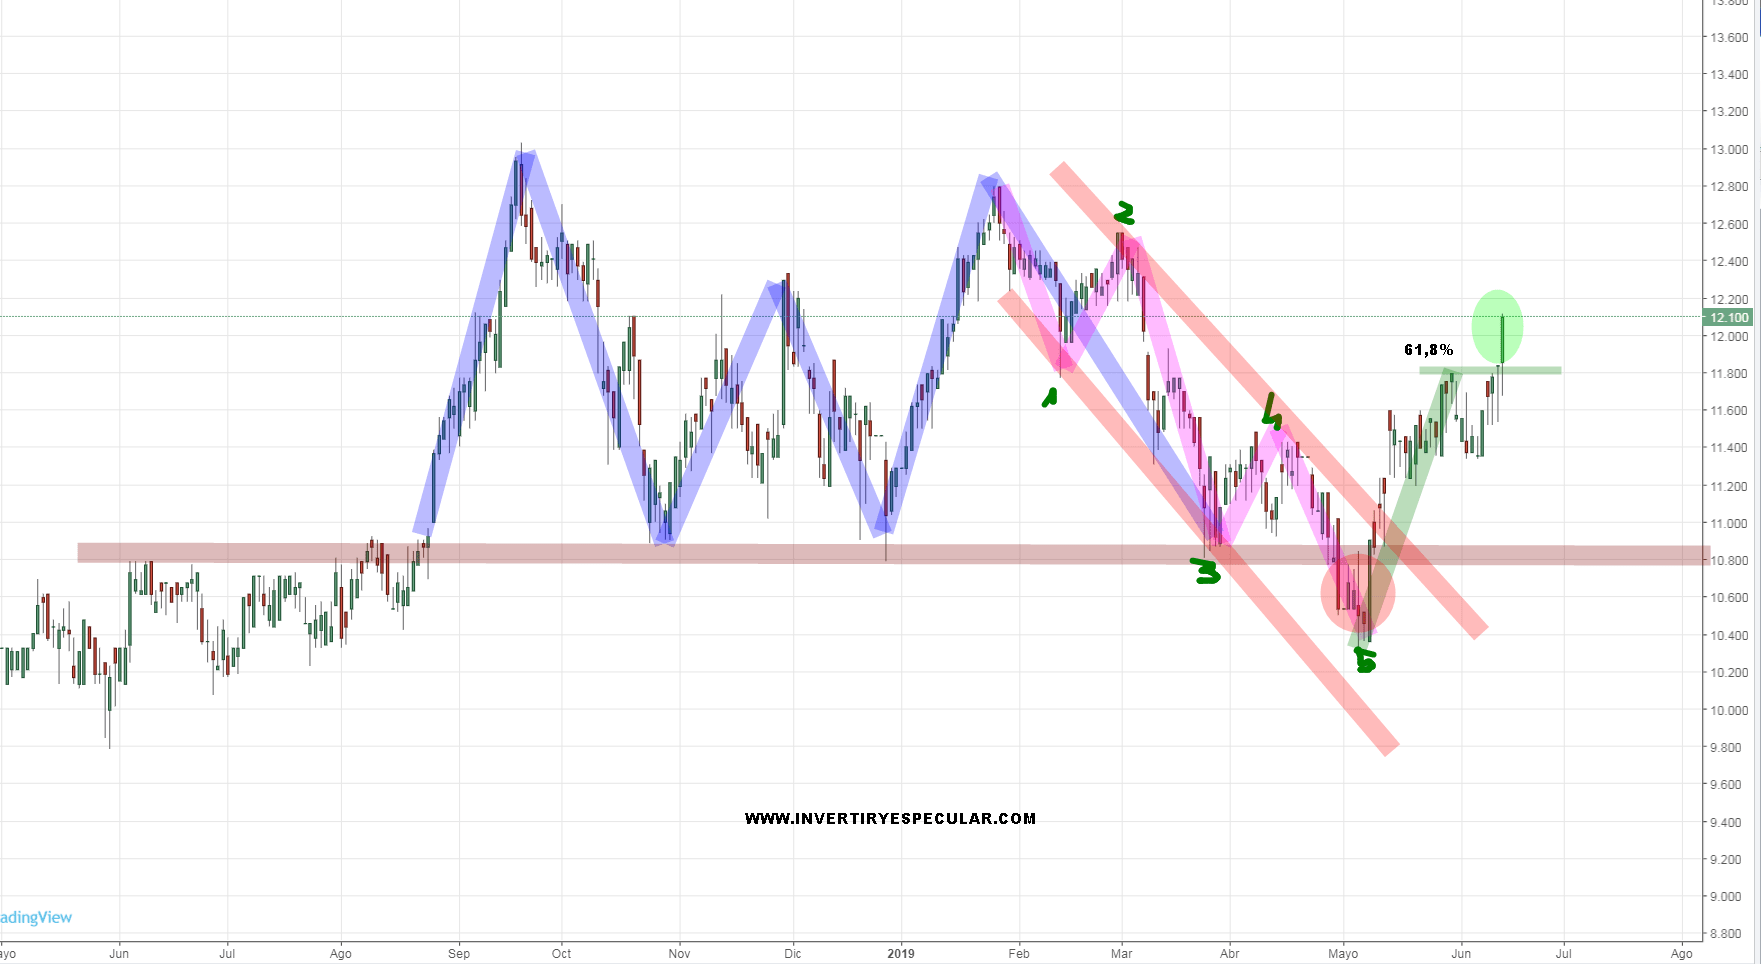Select the Mayo label on time axis

click(x=1343, y=953)
